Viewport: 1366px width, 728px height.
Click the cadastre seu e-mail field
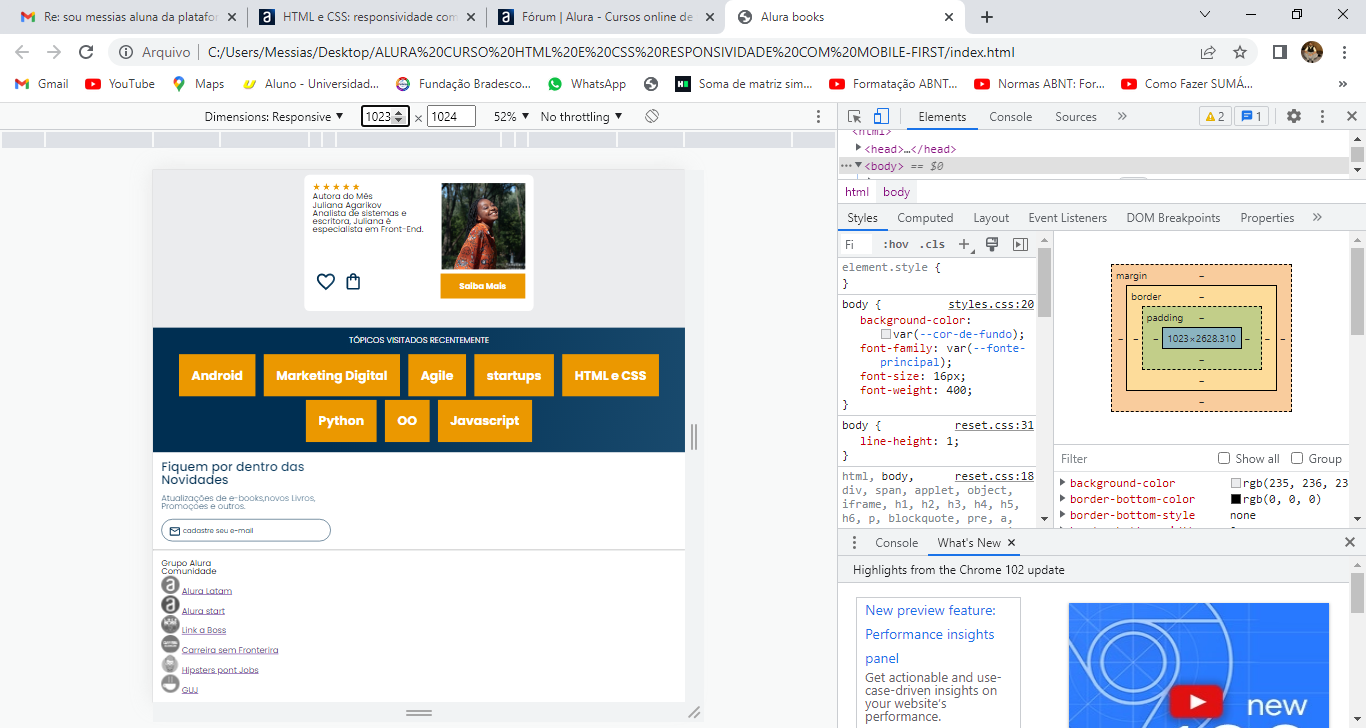pos(246,531)
